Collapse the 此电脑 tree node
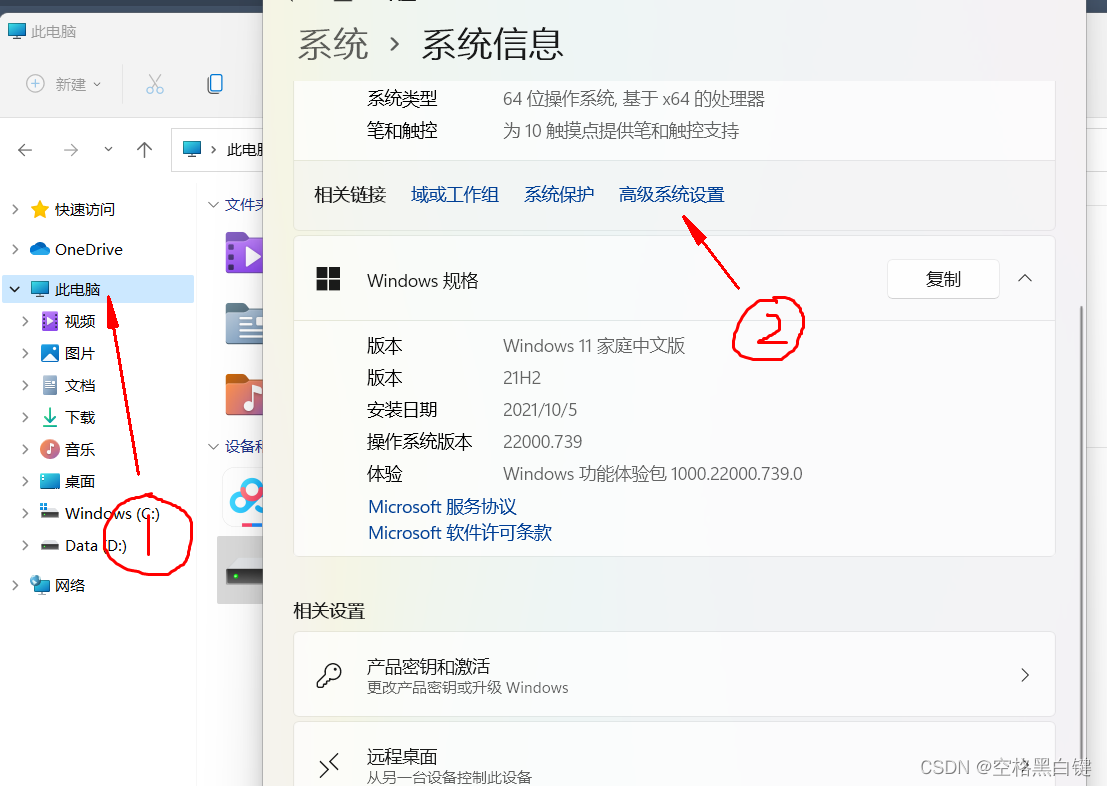 (15, 290)
